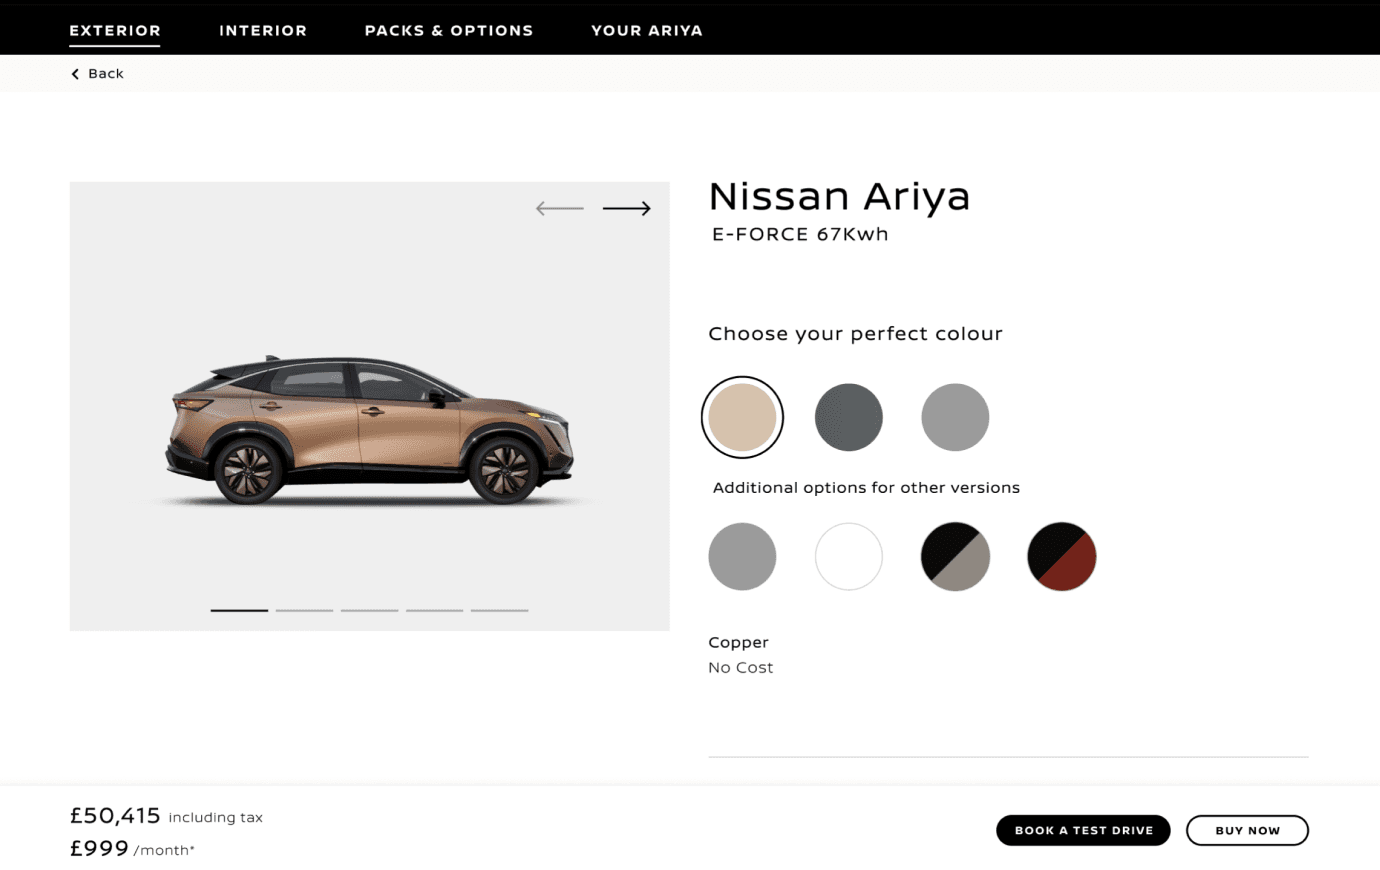Click the £999 /month* finance text
Screen dimensions: 1380x870
click(x=132, y=849)
